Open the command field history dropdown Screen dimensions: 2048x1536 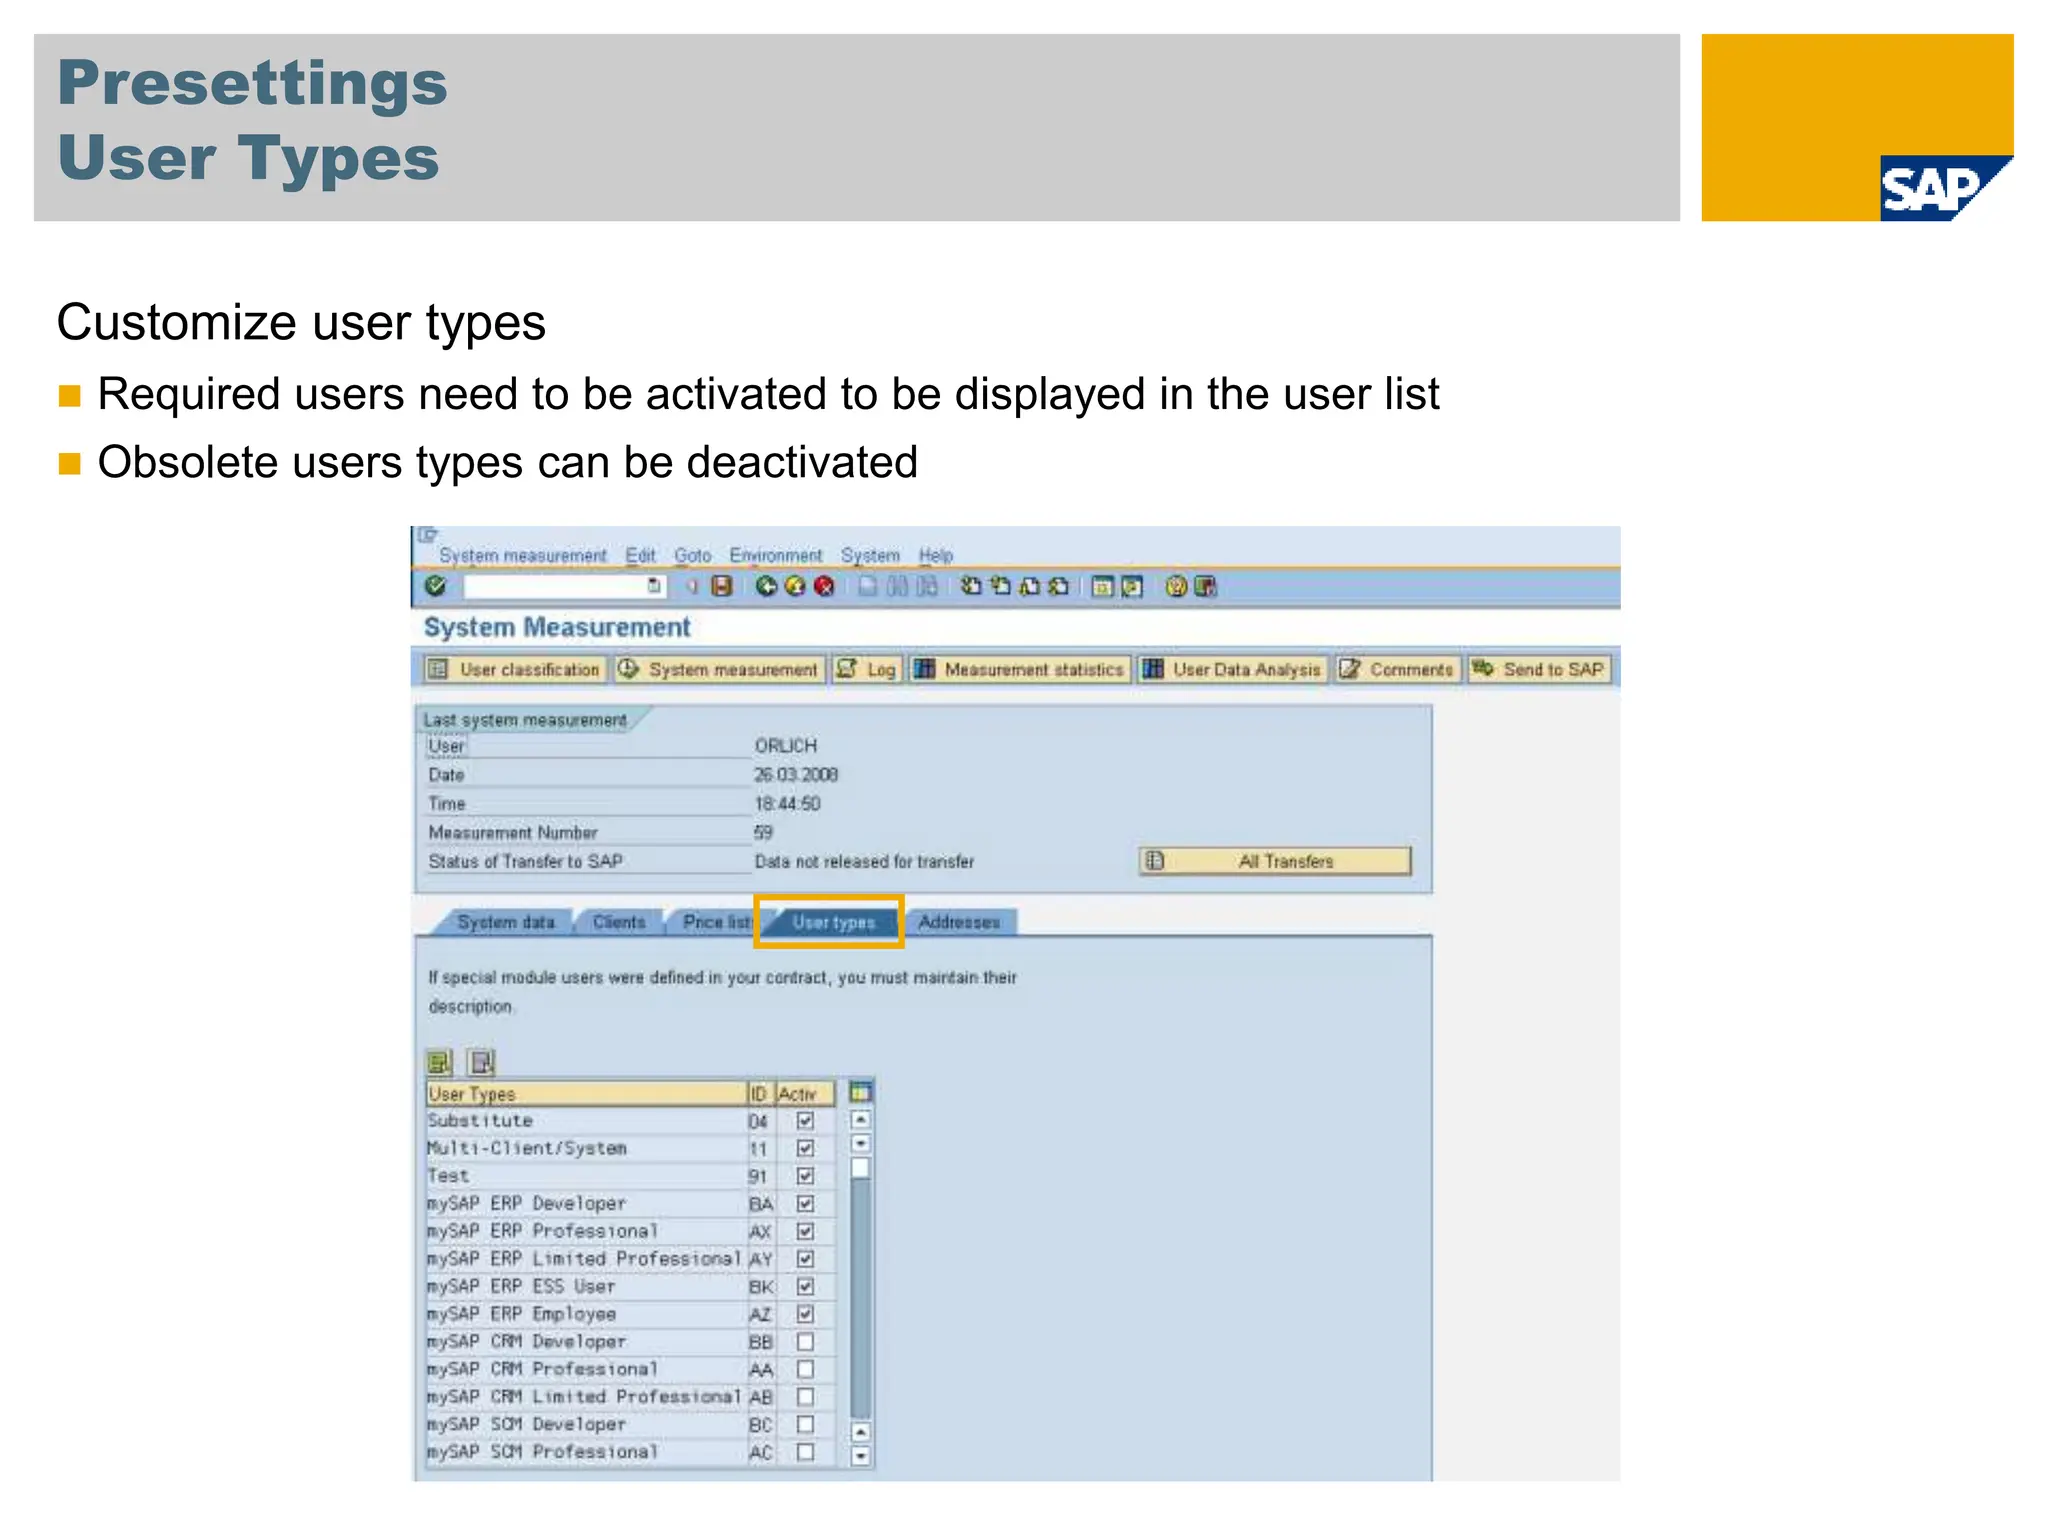654,586
